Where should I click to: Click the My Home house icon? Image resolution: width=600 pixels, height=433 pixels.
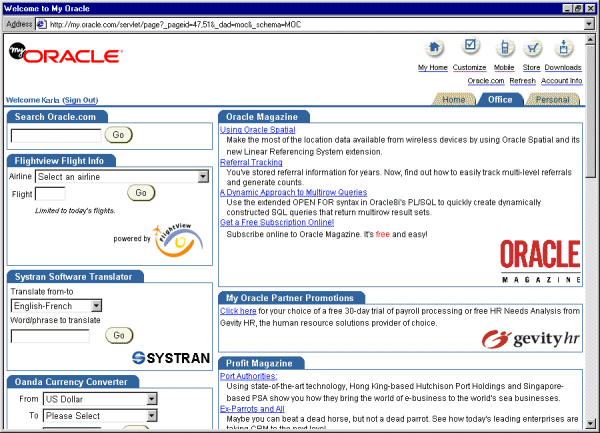(x=434, y=48)
